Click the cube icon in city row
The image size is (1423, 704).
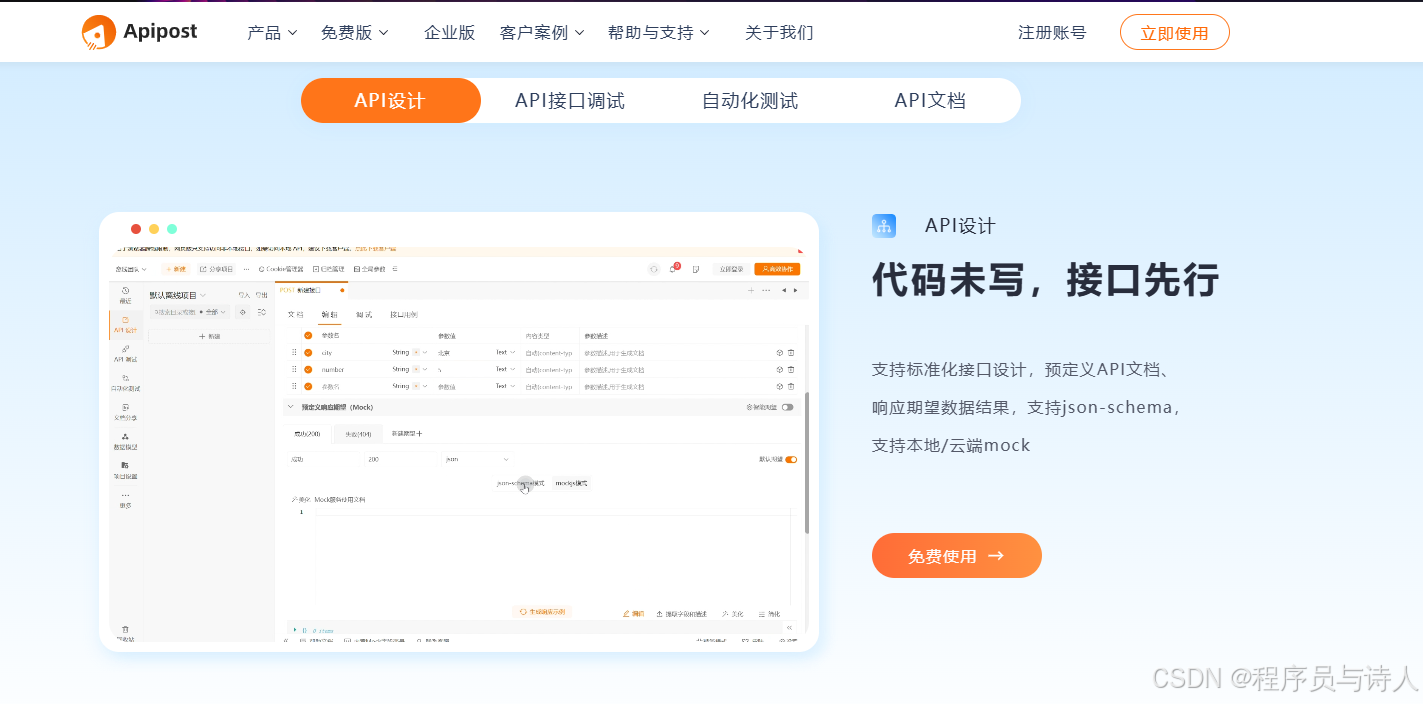pyautogui.click(x=779, y=353)
